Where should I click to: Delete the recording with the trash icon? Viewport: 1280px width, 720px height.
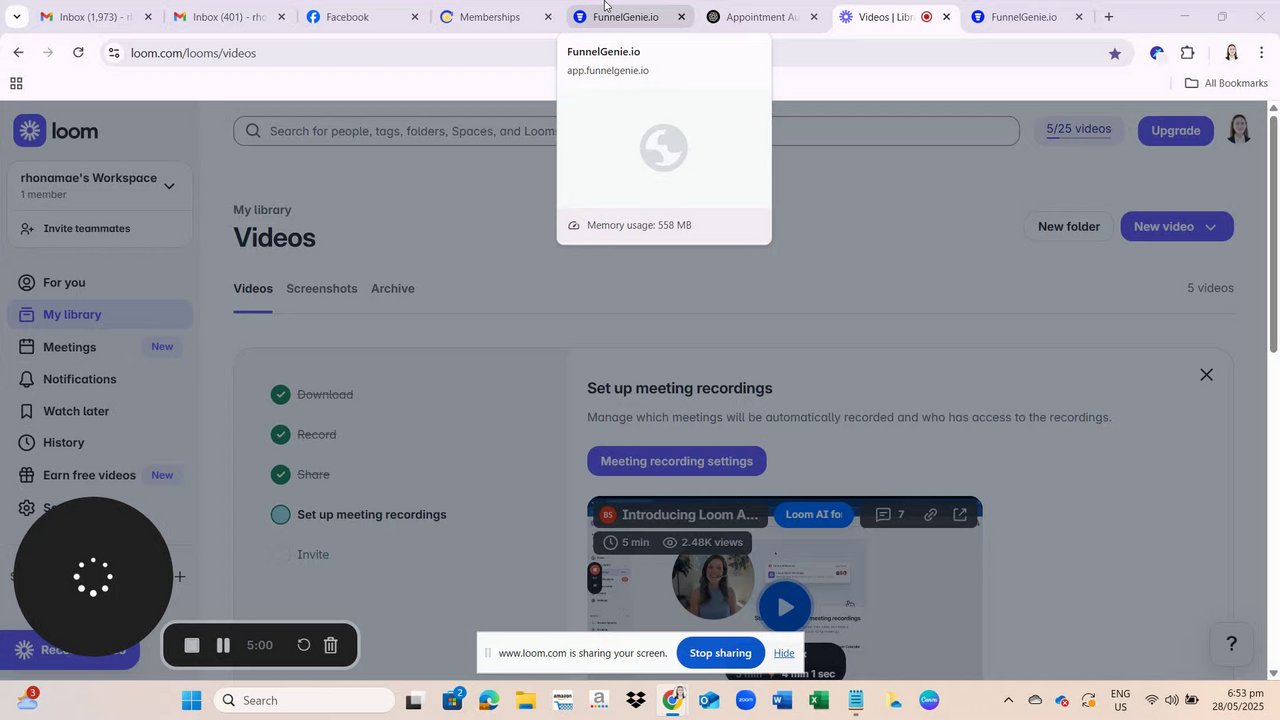[331, 646]
